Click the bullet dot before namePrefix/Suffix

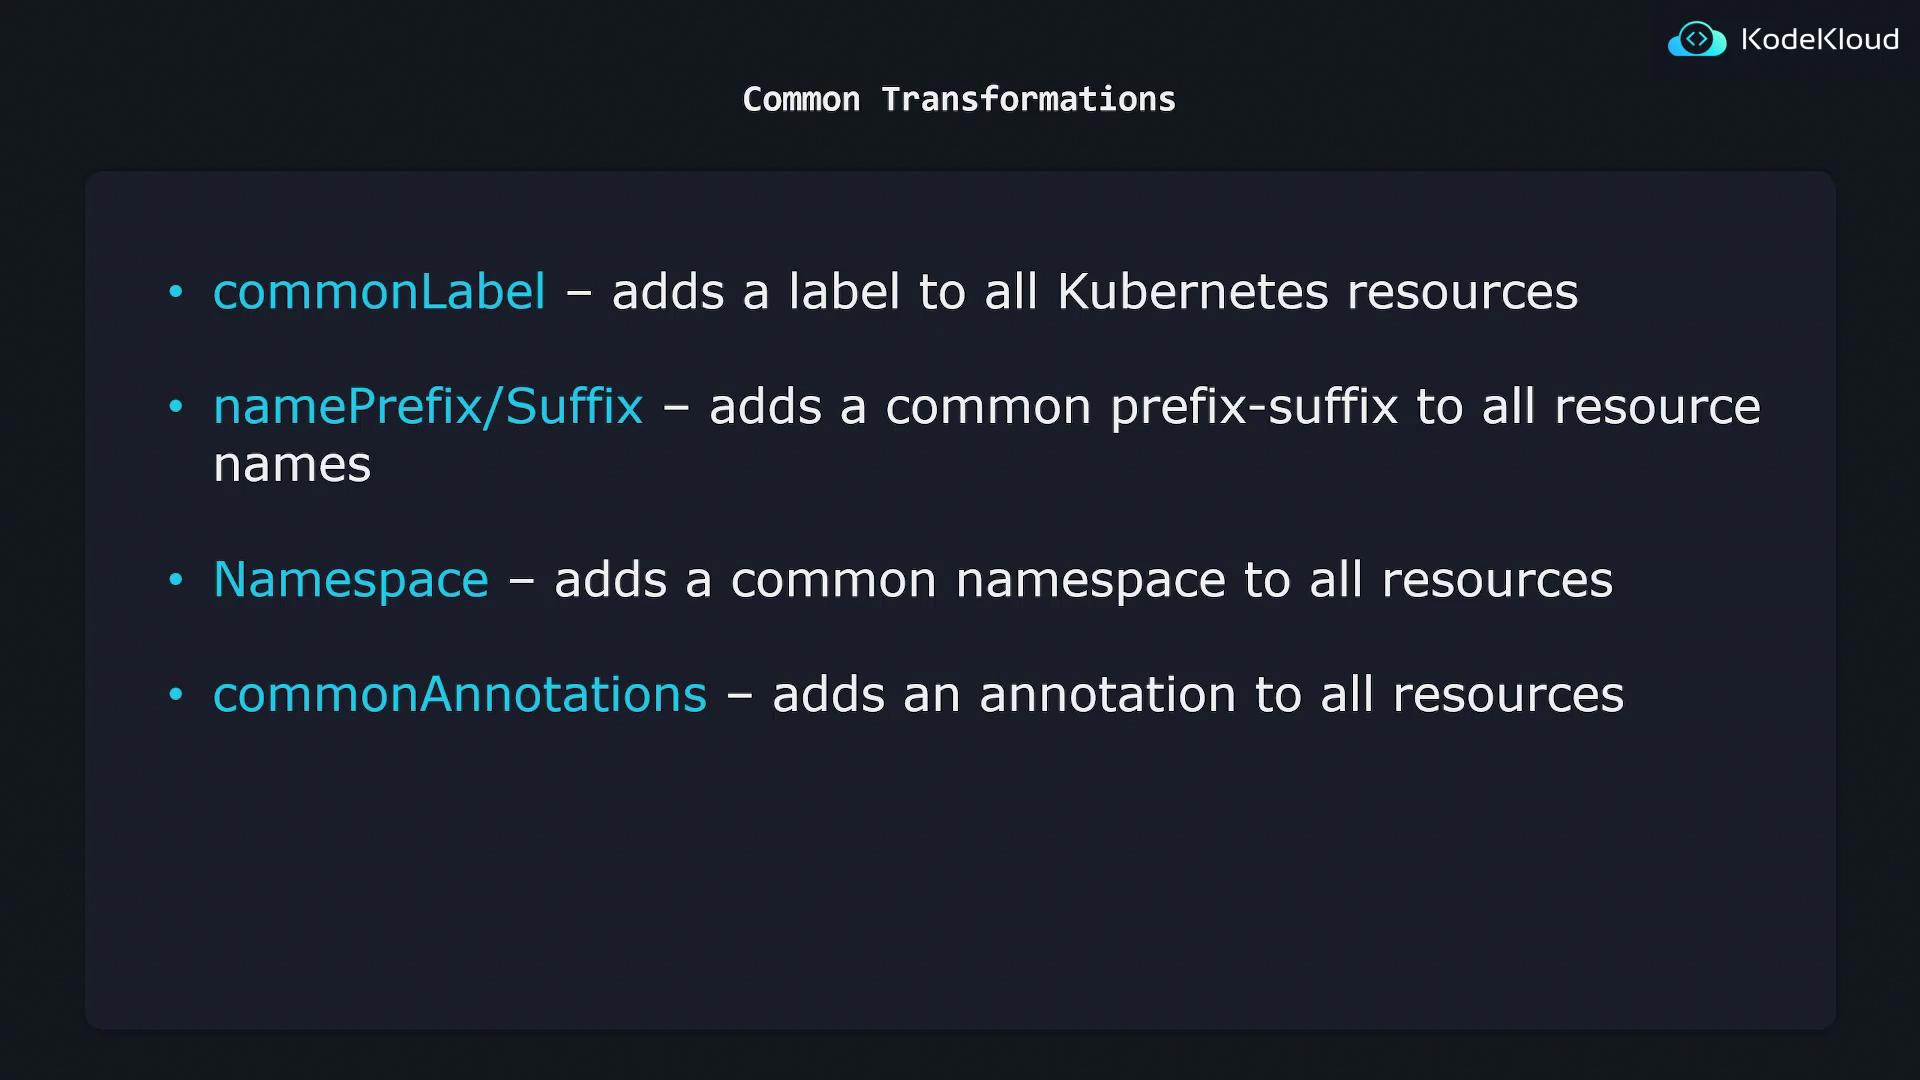click(176, 407)
